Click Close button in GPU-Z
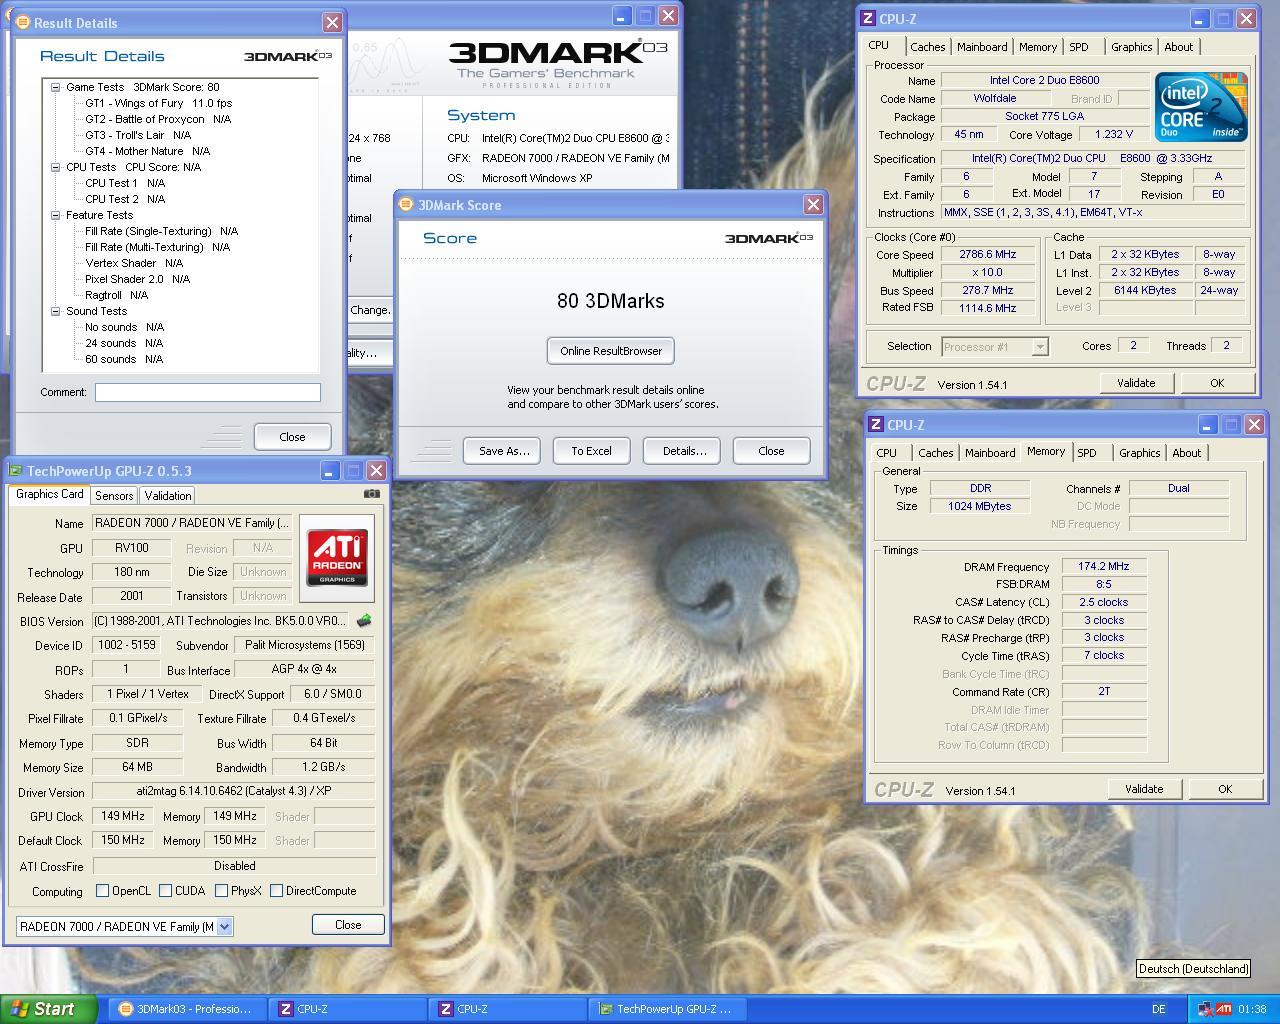Screen dimensions: 1280x1024 pos(348,925)
